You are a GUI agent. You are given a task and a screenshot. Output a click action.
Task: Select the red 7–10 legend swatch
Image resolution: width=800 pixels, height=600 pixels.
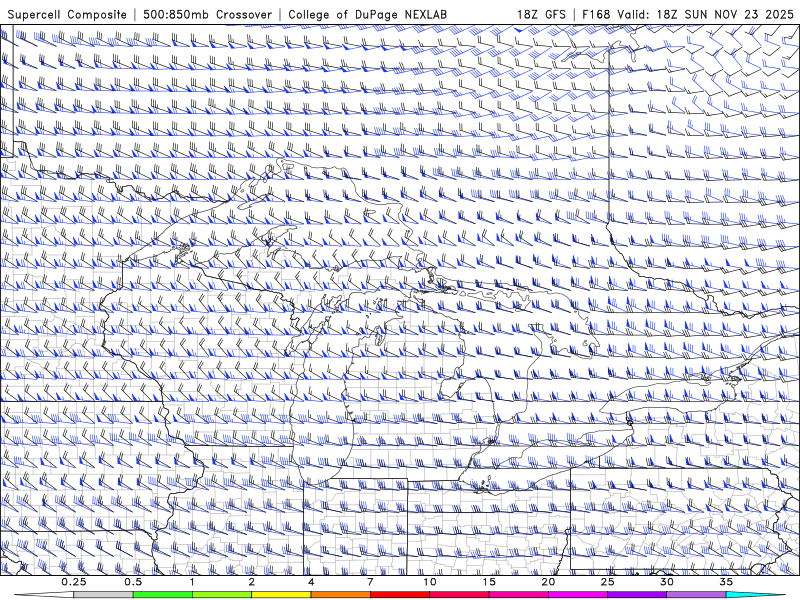(400, 595)
